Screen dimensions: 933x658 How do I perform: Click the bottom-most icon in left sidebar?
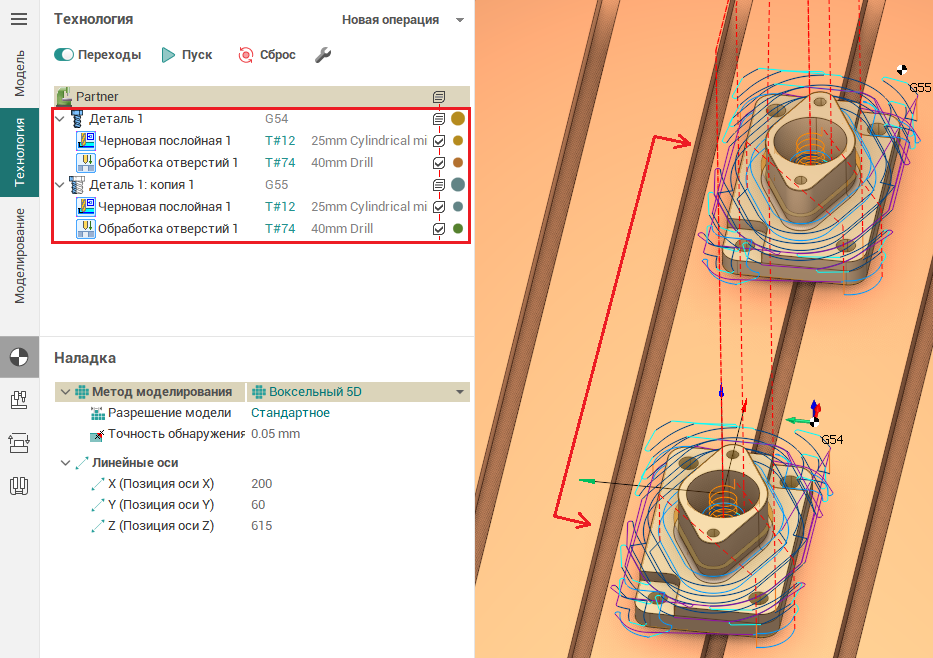(x=19, y=487)
